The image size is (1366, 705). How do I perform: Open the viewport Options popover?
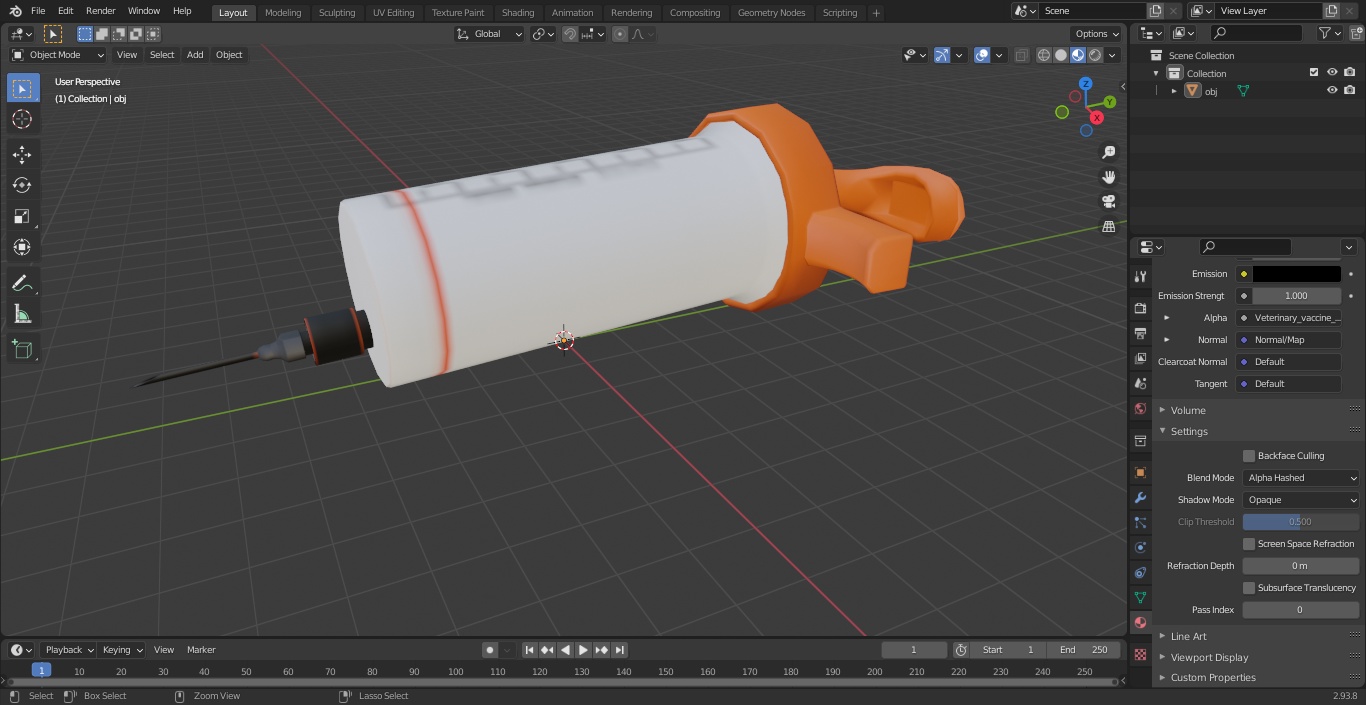1096,34
